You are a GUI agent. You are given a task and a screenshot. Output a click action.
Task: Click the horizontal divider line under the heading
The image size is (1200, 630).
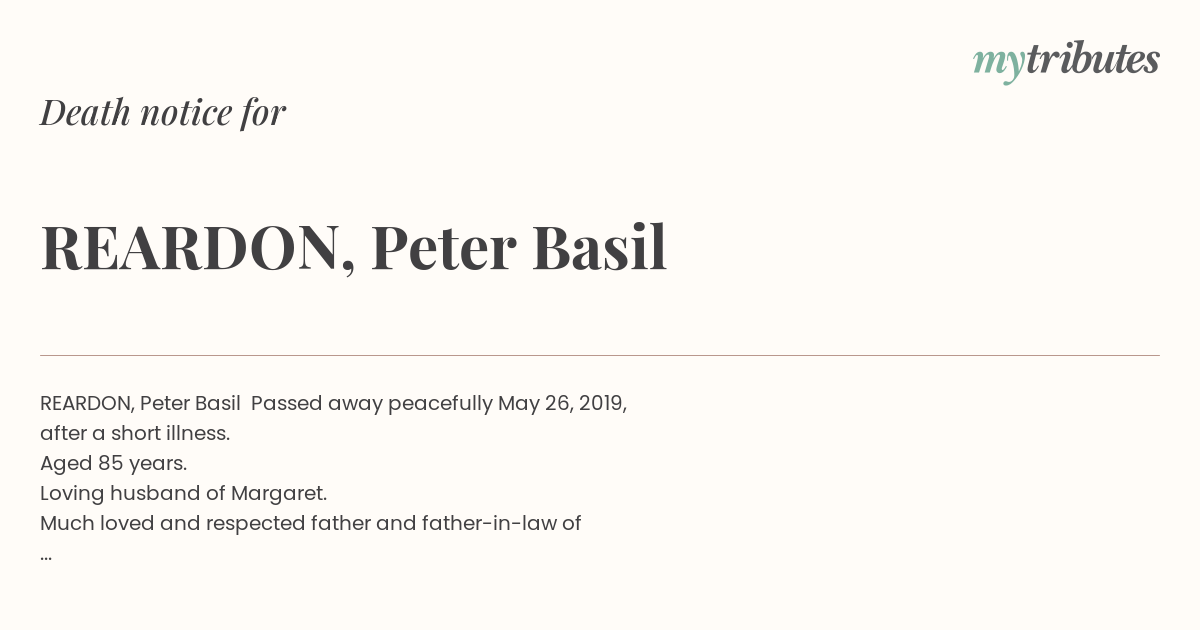click(600, 355)
